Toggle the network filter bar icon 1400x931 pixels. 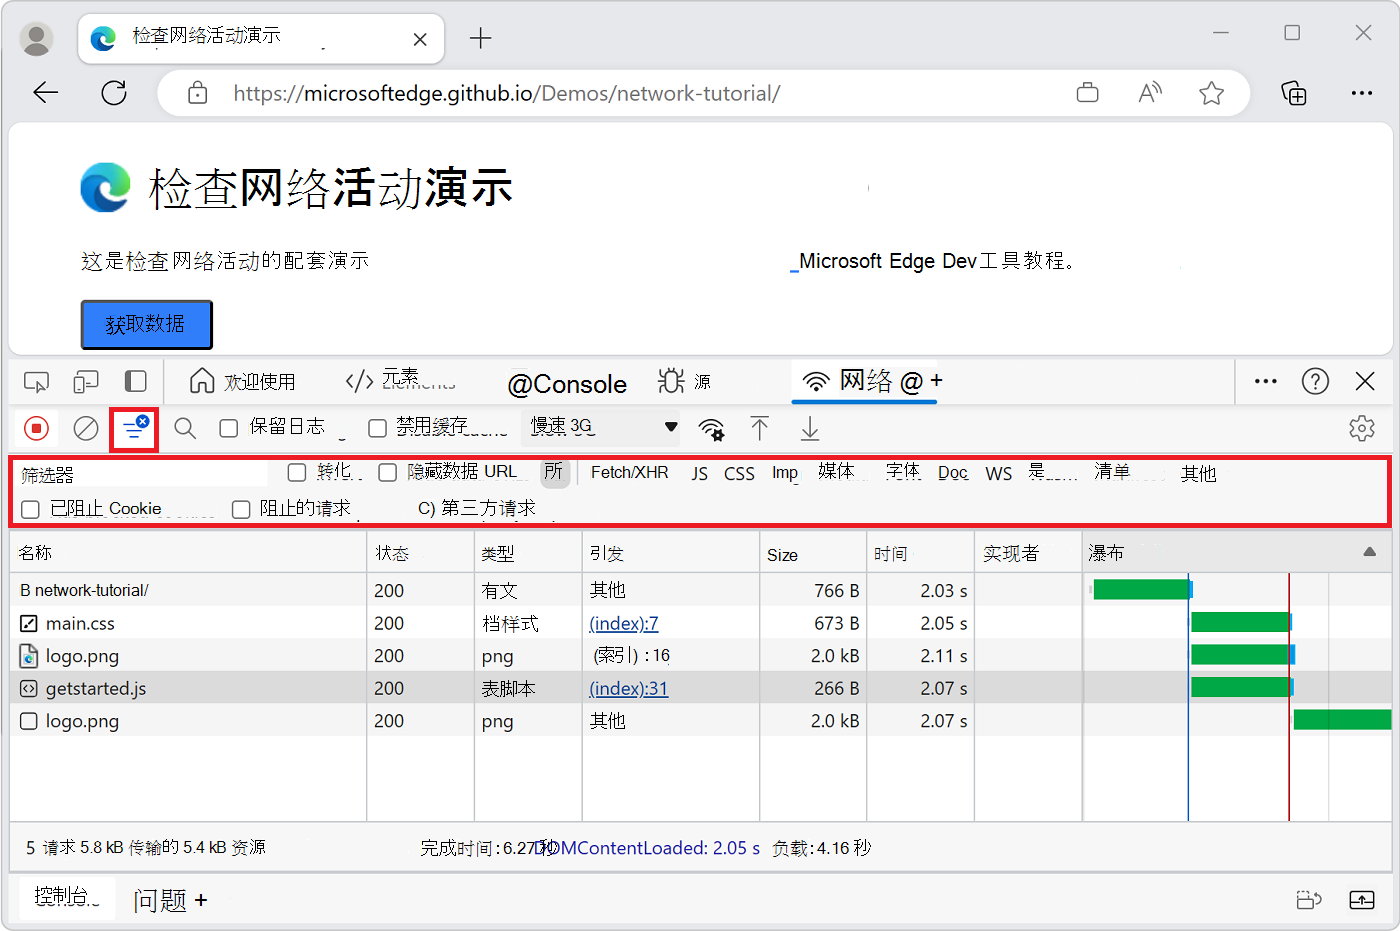click(134, 428)
